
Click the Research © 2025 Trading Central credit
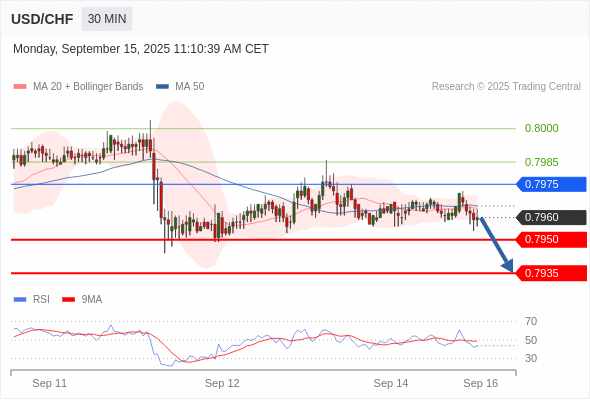tap(506, 87)
